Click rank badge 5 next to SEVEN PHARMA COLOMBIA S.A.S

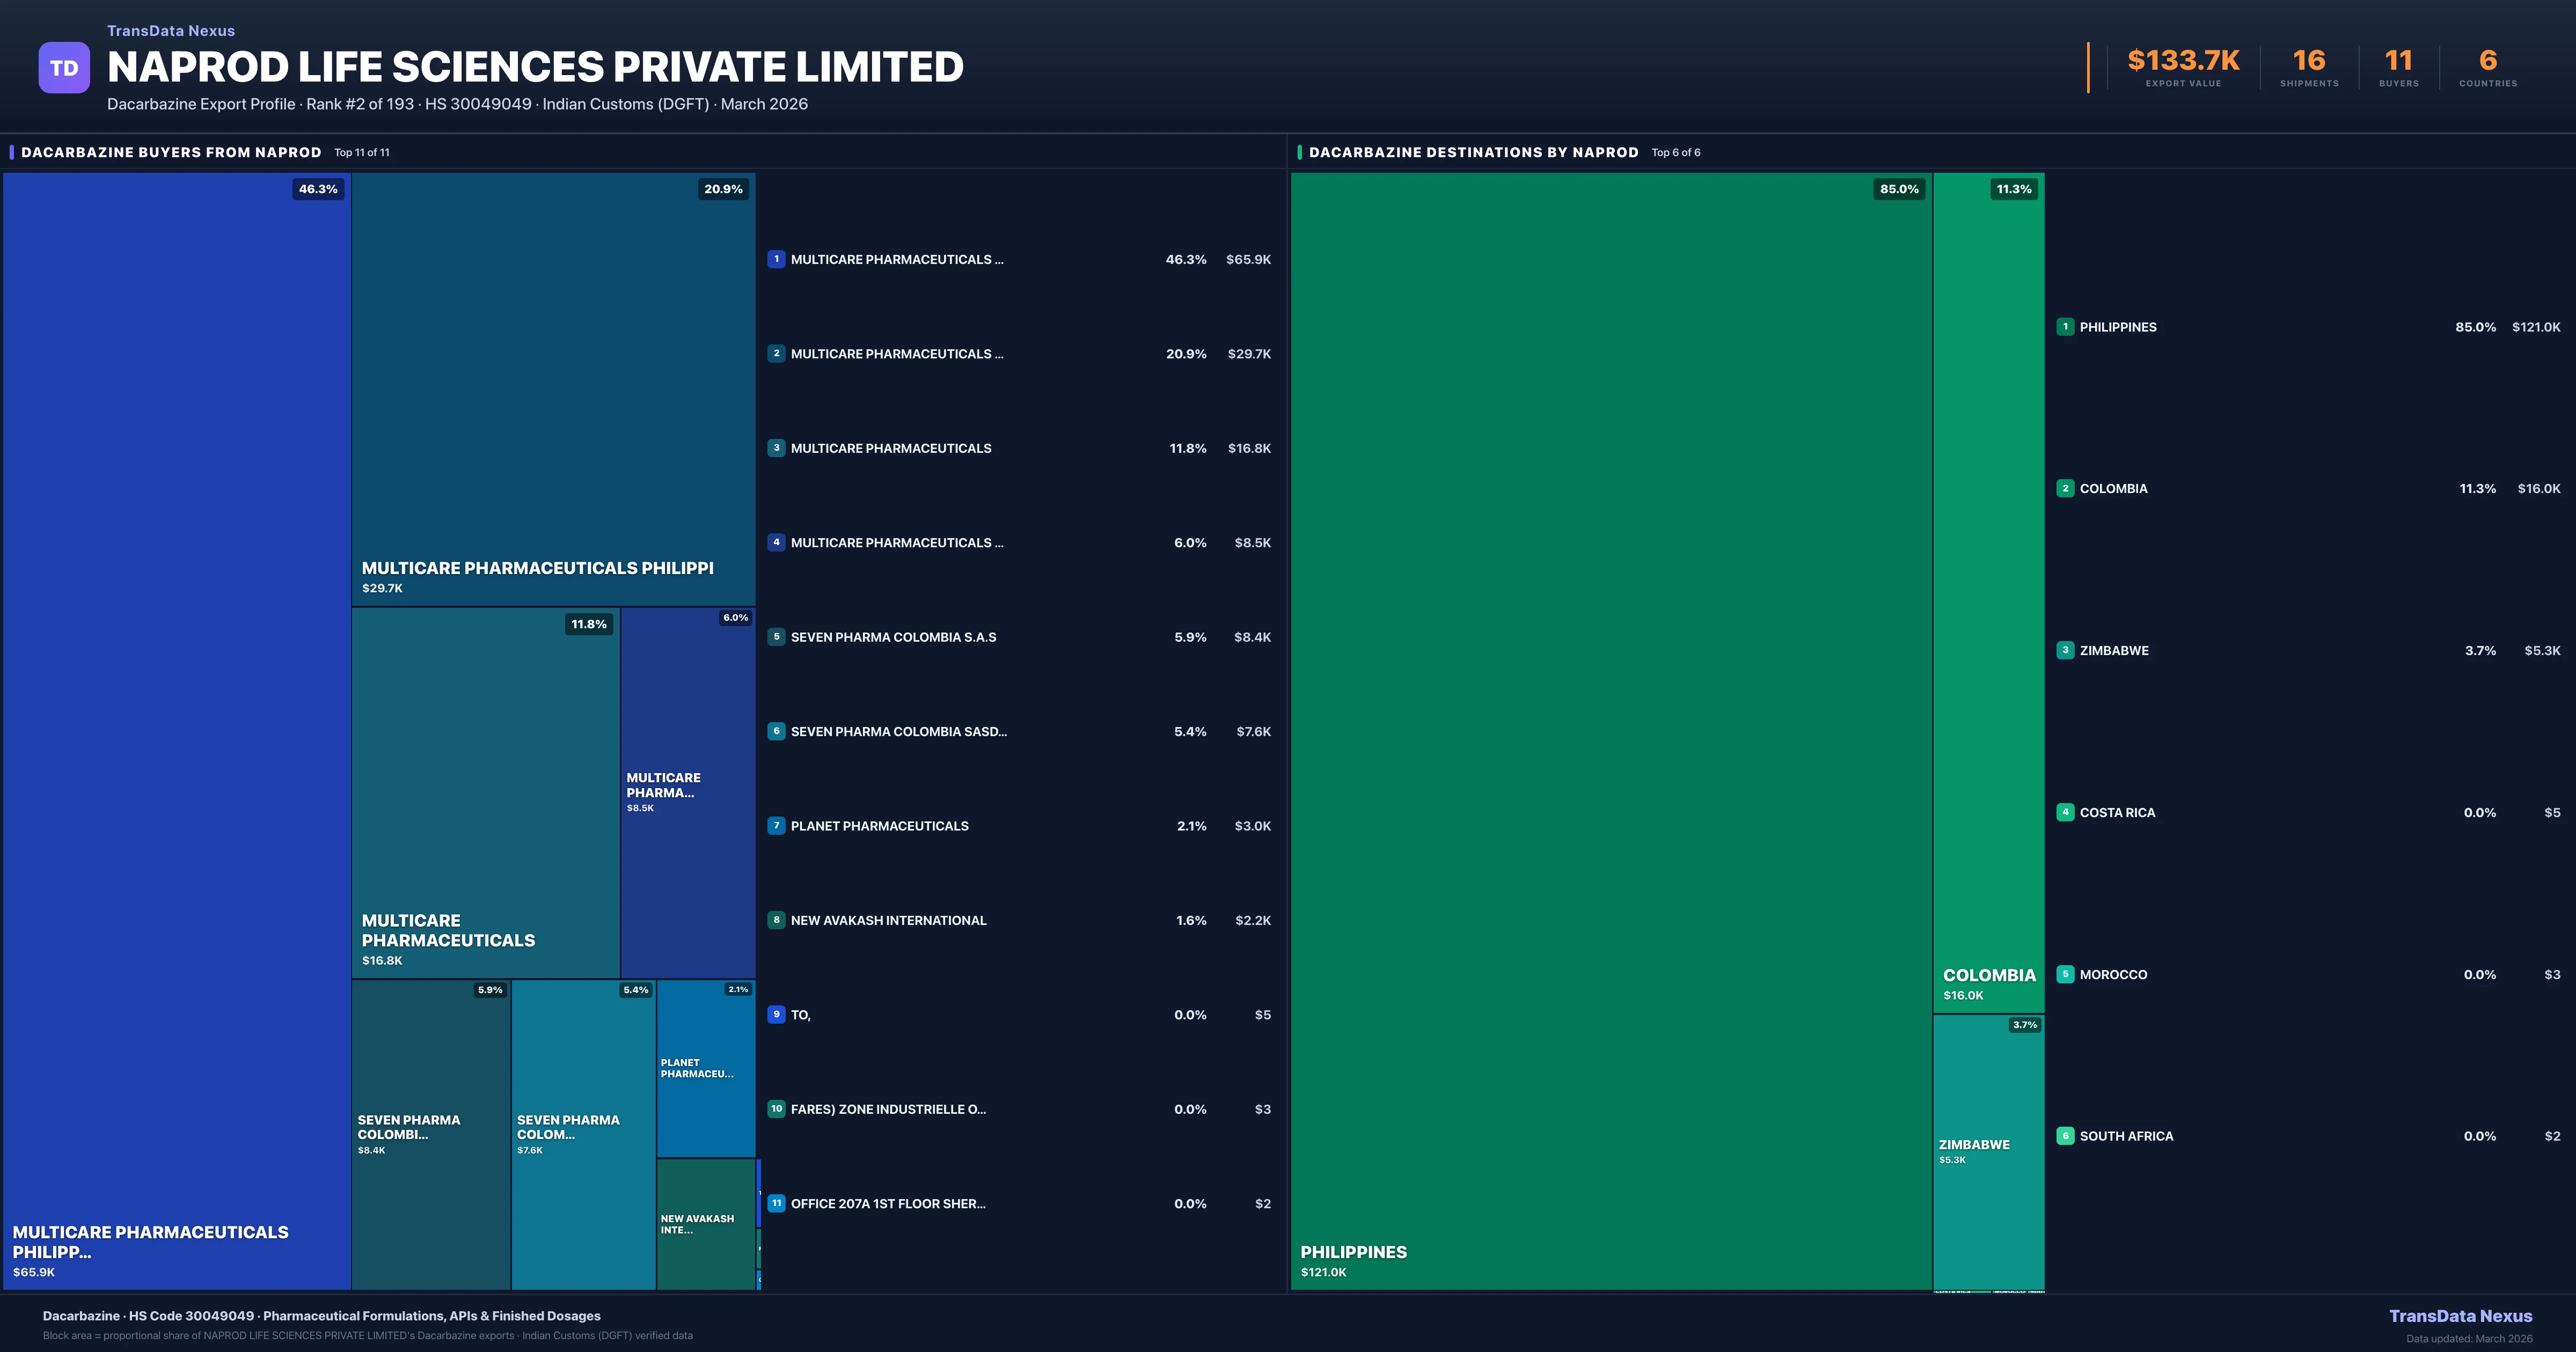click(x=777, y=637)
